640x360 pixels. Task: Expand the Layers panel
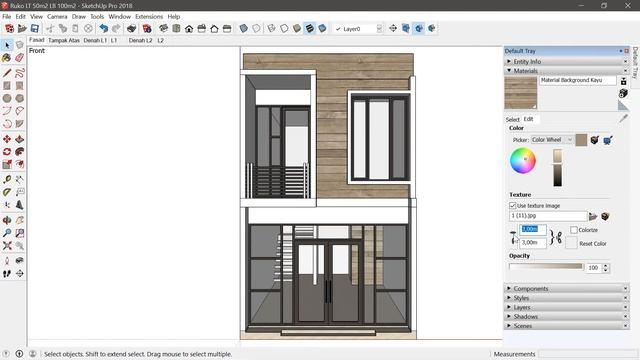[x=509, y=307]
